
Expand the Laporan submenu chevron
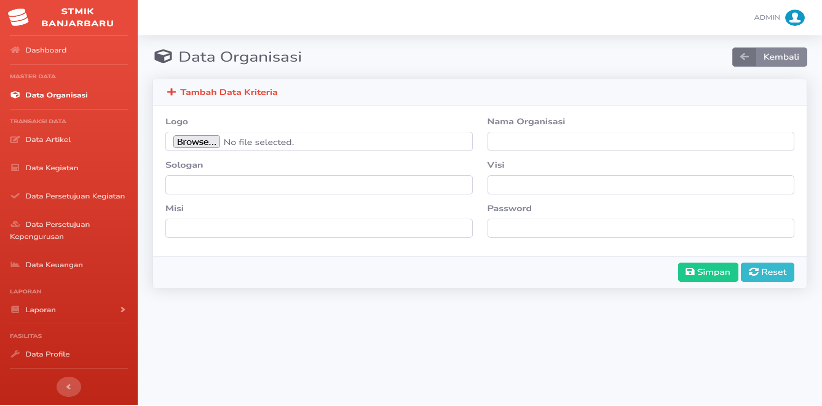(123, 309)
